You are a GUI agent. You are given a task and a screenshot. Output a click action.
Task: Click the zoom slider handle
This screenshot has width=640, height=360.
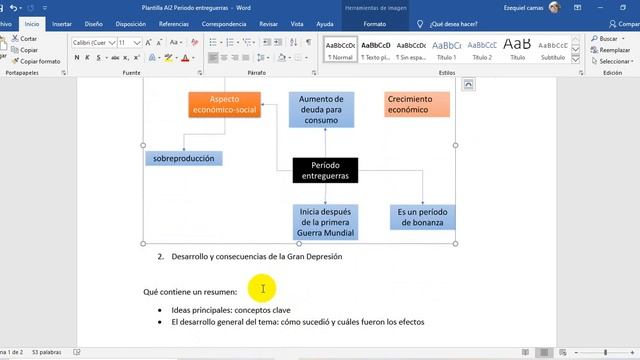click(605, 352)
